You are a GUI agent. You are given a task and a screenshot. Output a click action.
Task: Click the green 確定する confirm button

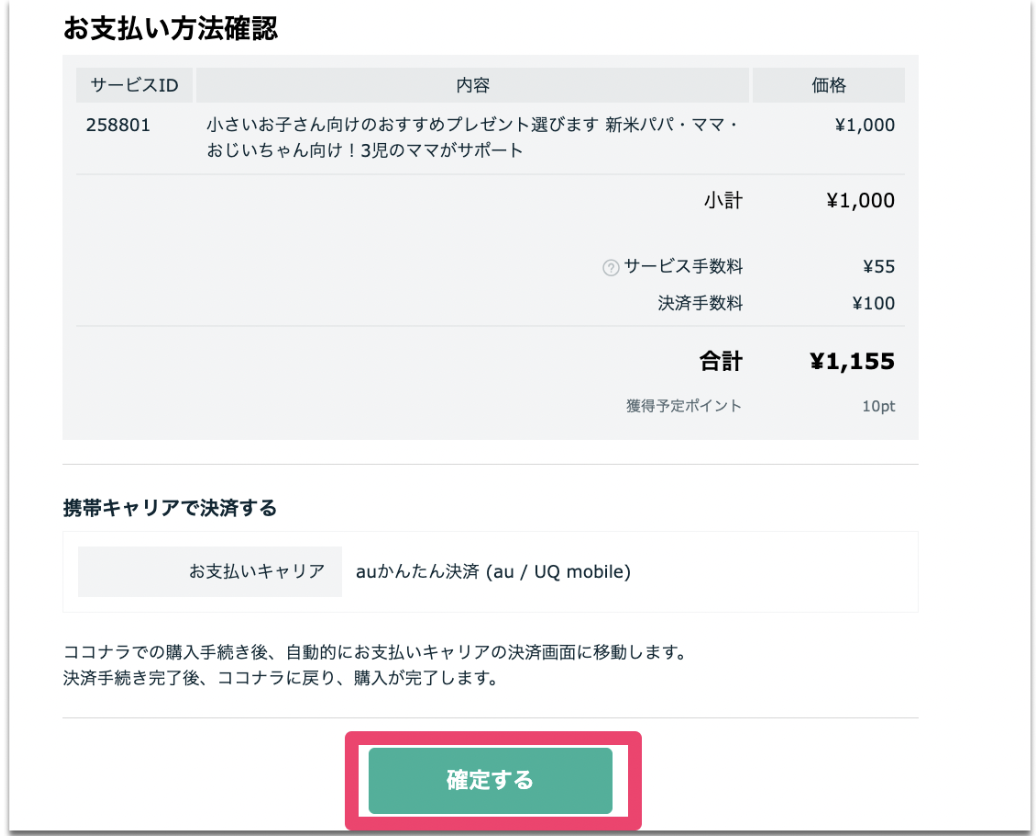pyautogui.click(x=490, y=781)
